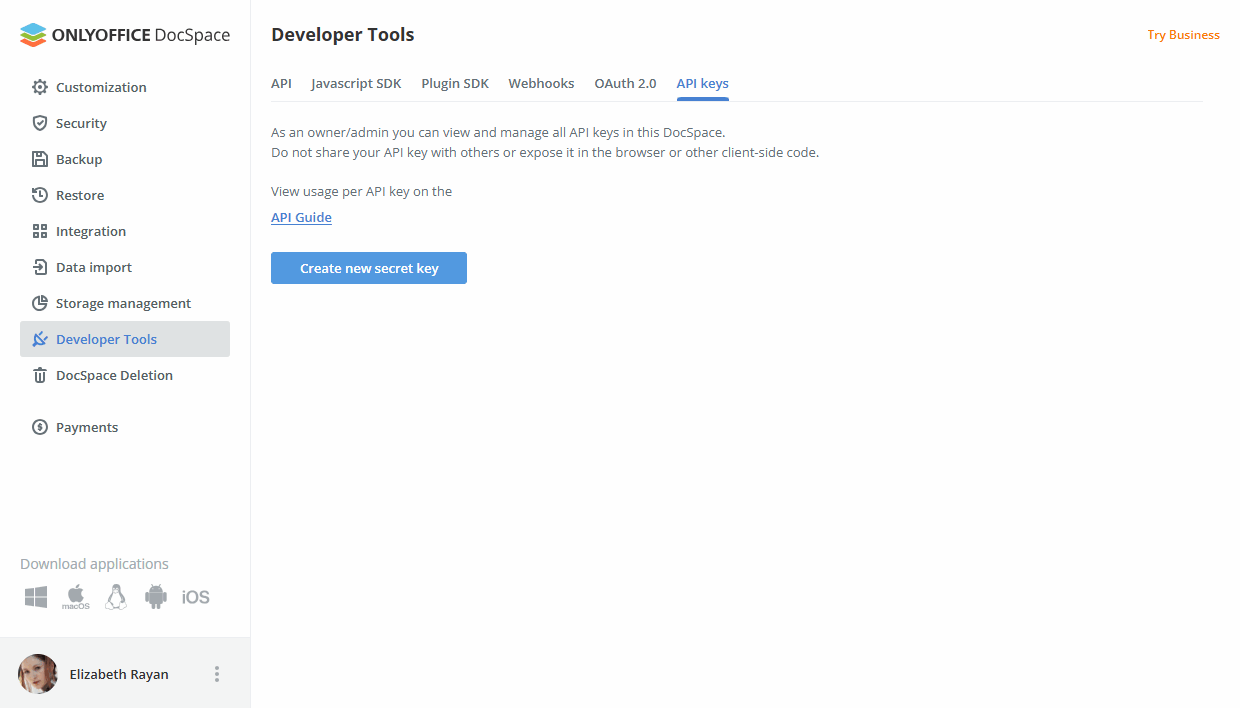1240x708 pixels.
Task: Download the macOS desktop app
Action: pos(76,597)
